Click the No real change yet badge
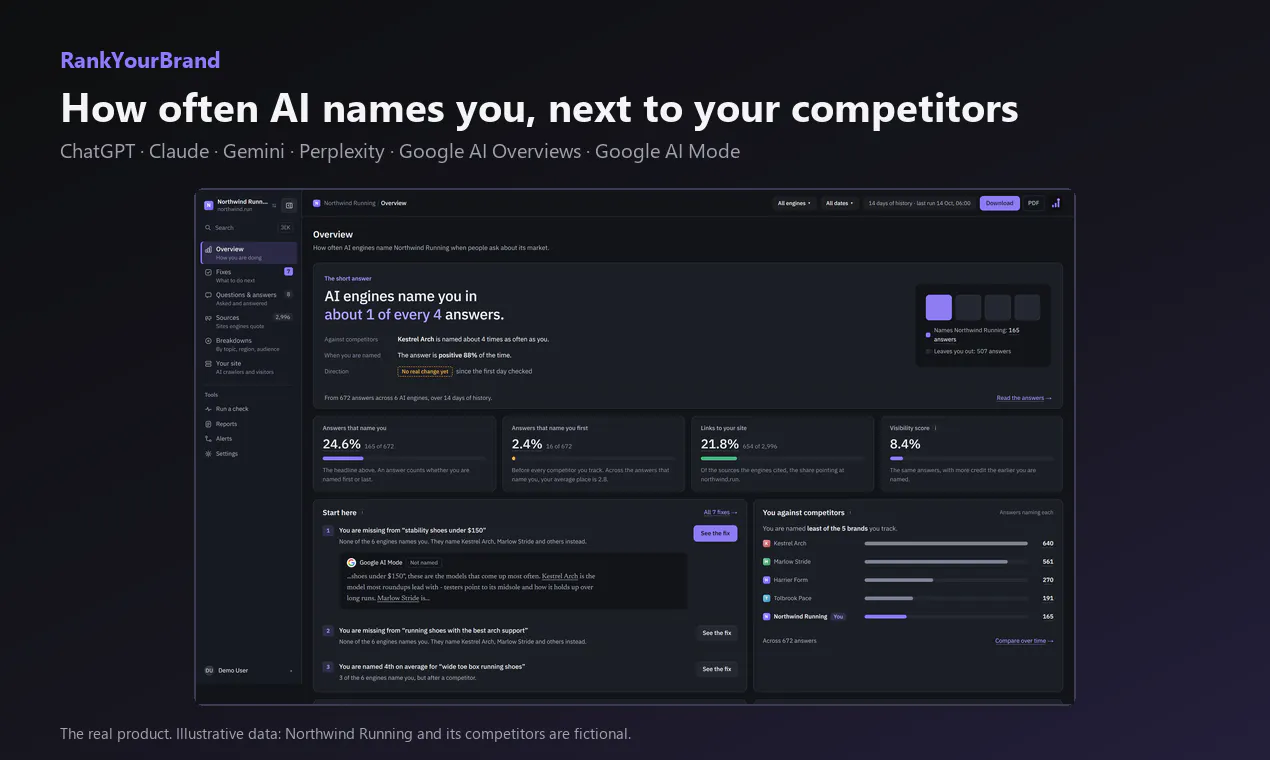This screenshot has height=760, width=1270. (x=425, y=371)
